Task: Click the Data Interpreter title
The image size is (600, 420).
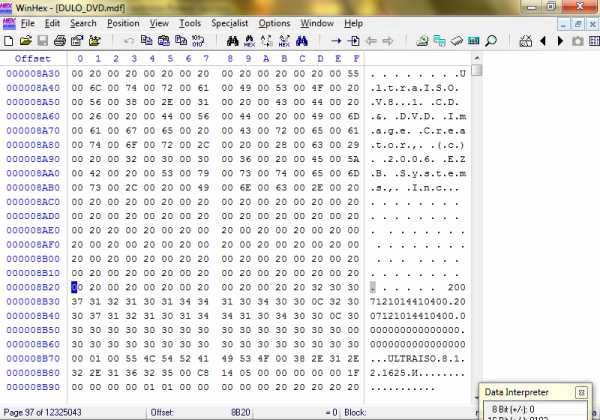Action: (x=516, y=392)
